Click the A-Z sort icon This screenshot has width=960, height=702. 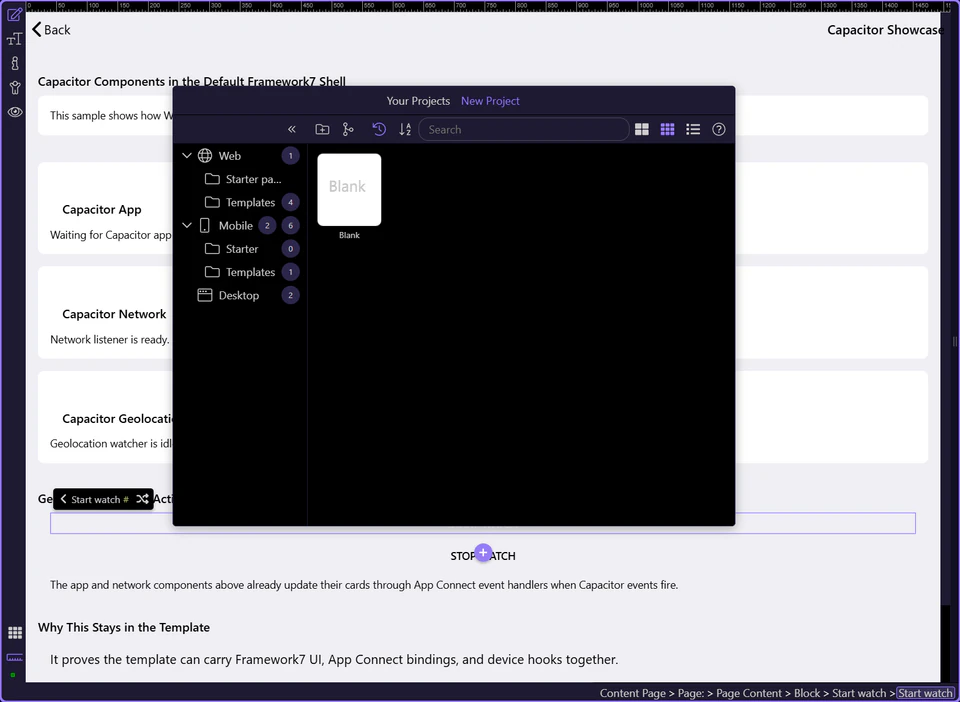pyautogui.click(x=405, y=129)
